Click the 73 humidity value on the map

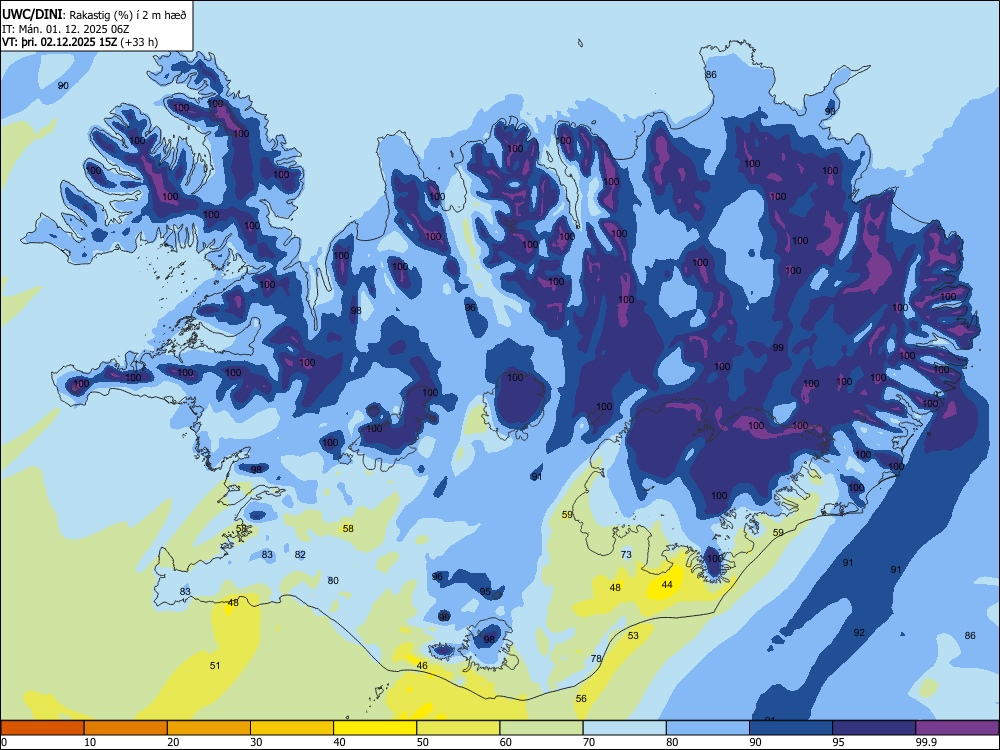tap(626, 554)
